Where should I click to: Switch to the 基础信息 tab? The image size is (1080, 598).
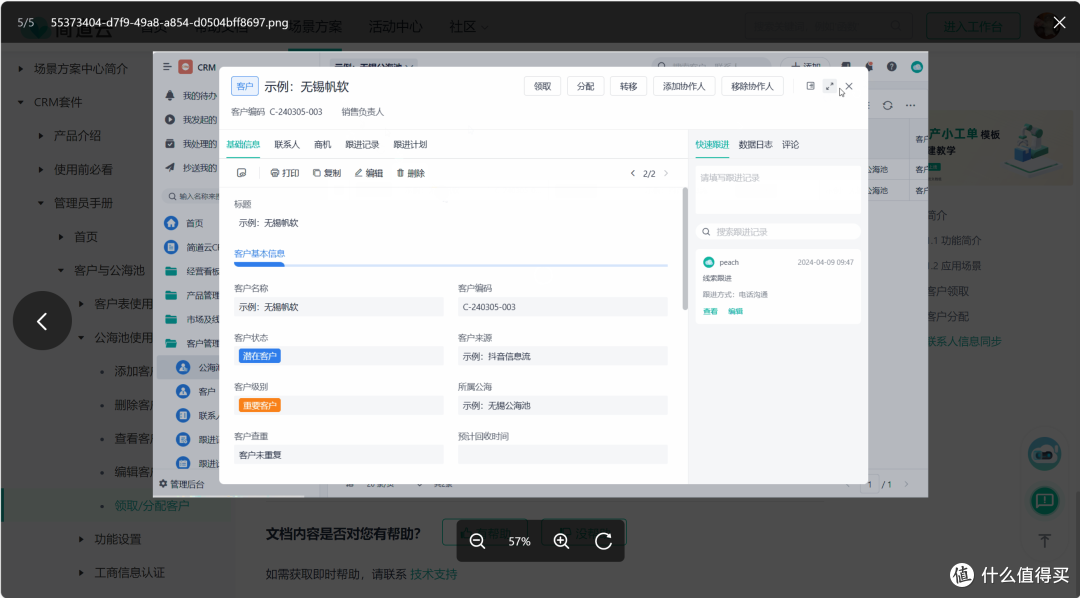click(243, 145)
